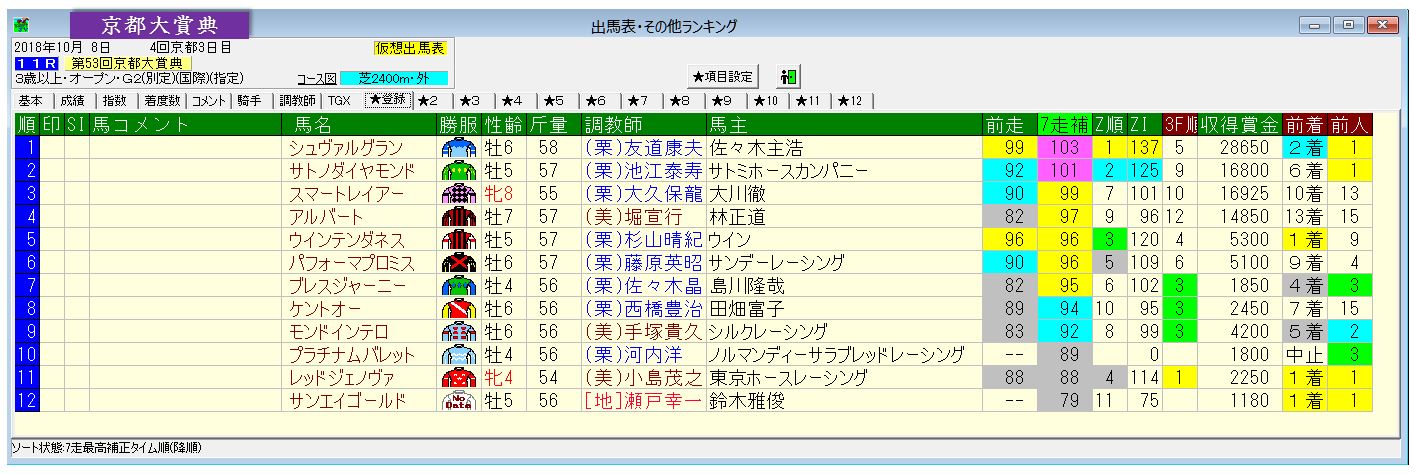Viewport: 1417px width, 474px height.
Task: Click the silk icon for シュヴァルグラン
Action: 459,147
